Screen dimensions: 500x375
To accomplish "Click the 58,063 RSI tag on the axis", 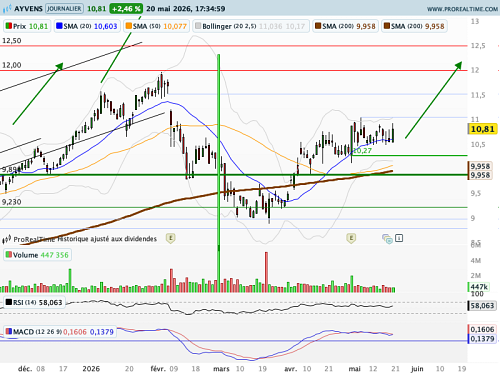I will pyautogui.click(x=482, y=306).
